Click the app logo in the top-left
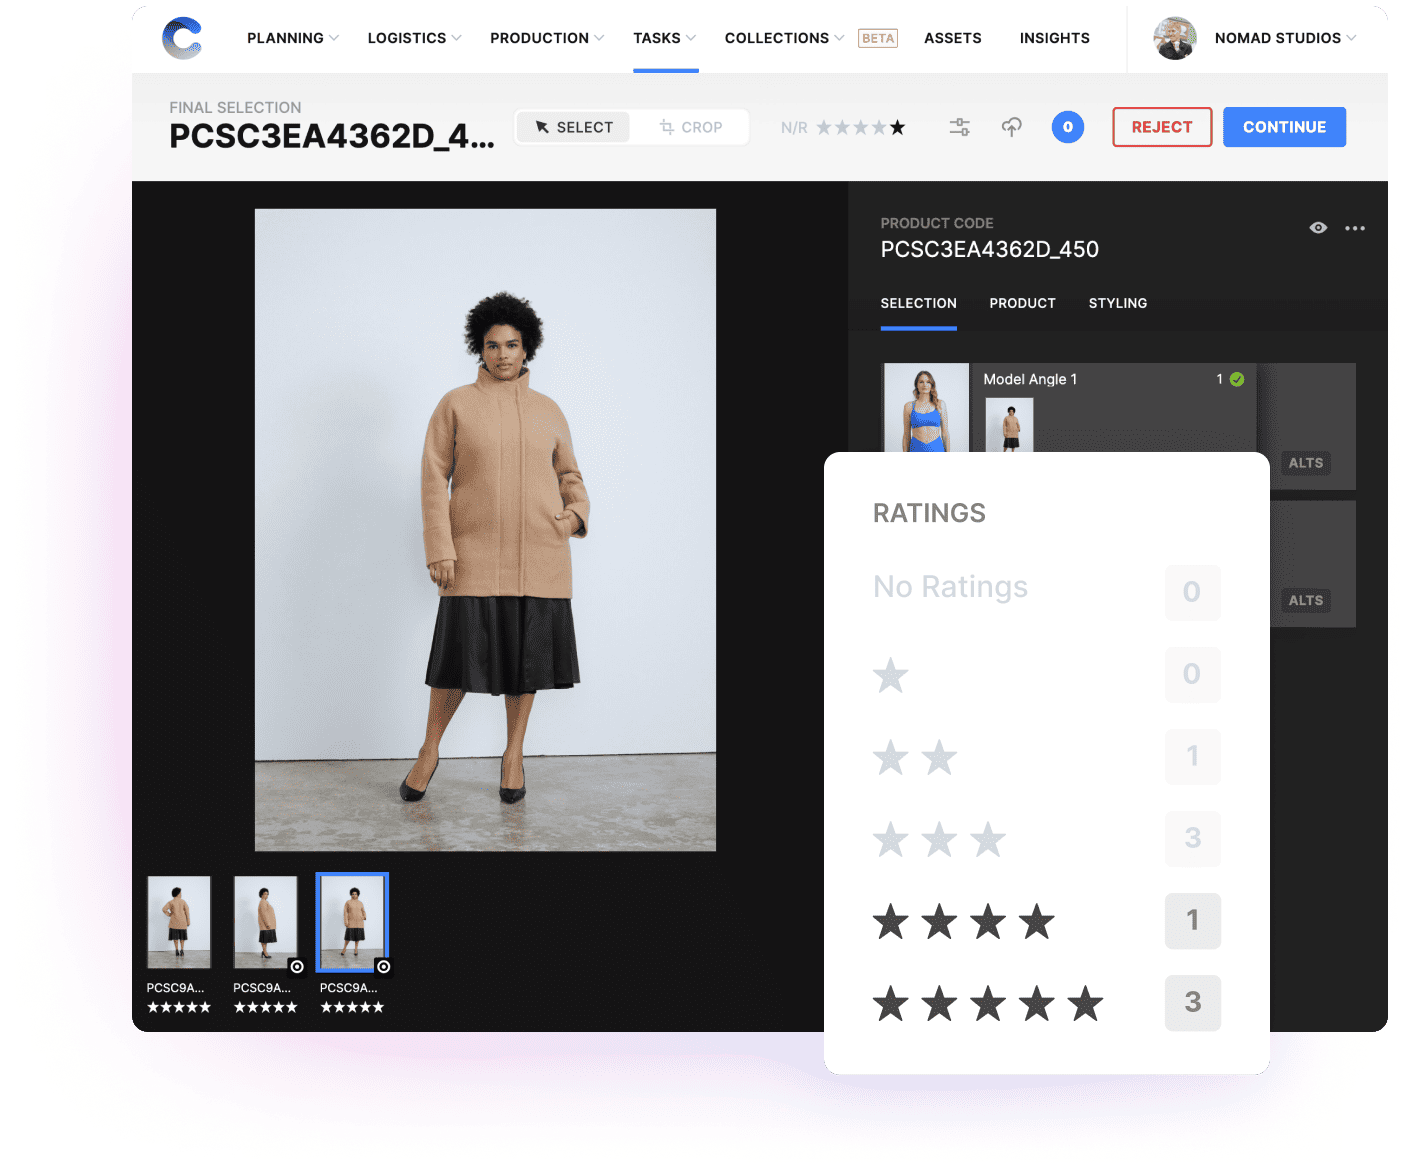The width and height of the screenshot is (1410, 1170). 182,38
